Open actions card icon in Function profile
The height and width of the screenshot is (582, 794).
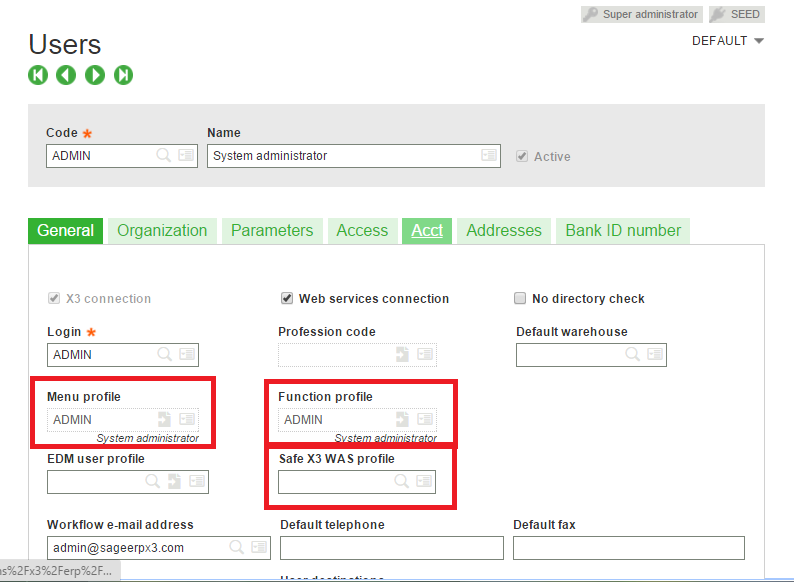[x=425, y=419]
